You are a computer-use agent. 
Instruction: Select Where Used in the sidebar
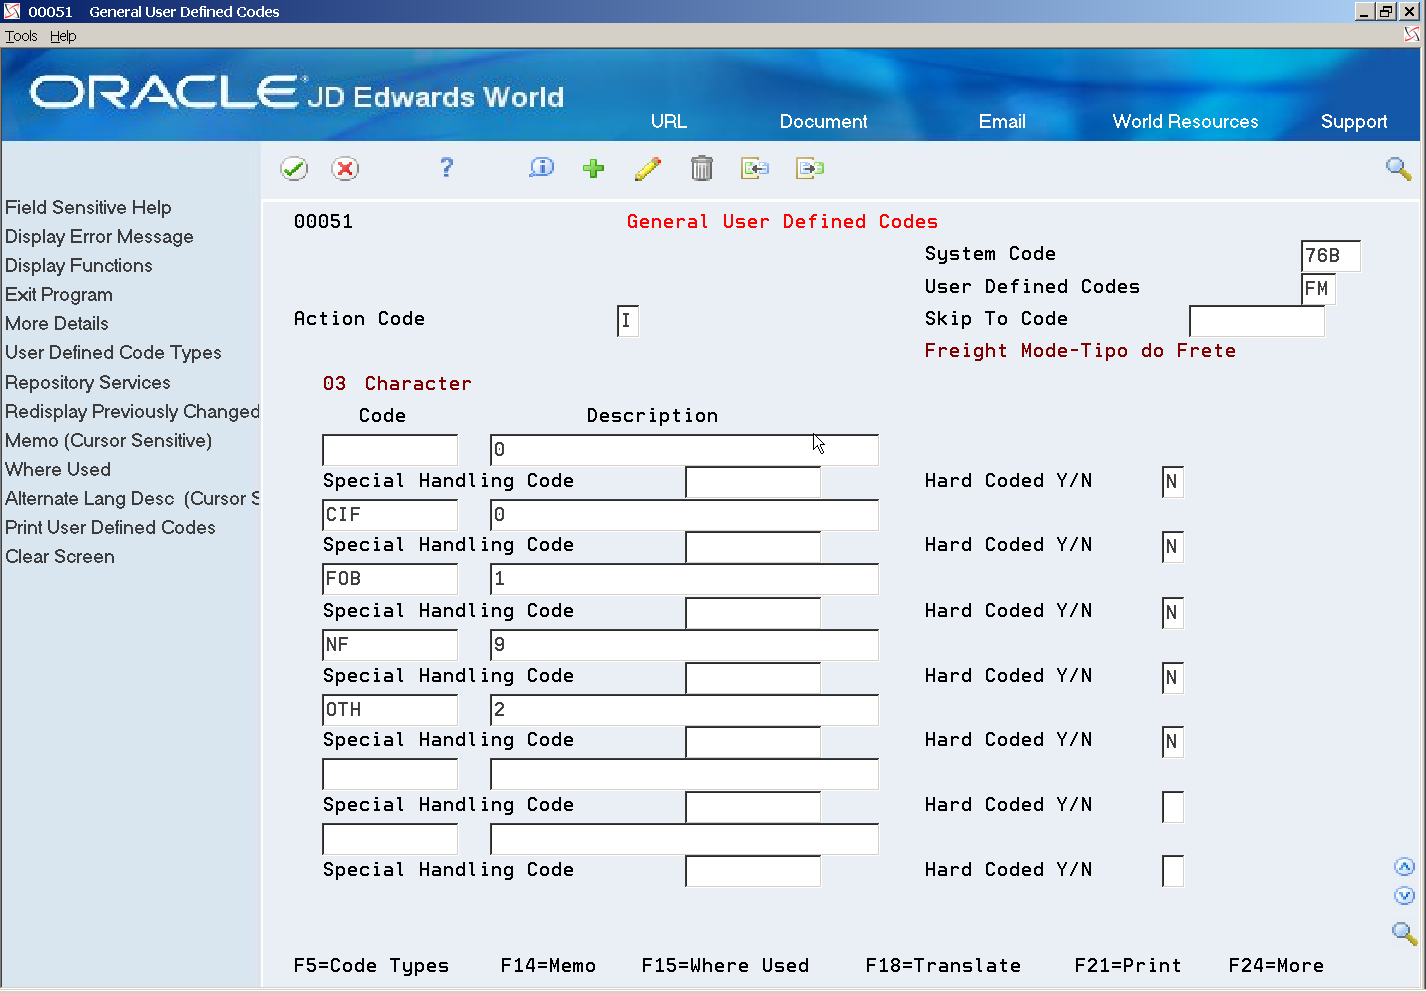click(x=58, y=469)
